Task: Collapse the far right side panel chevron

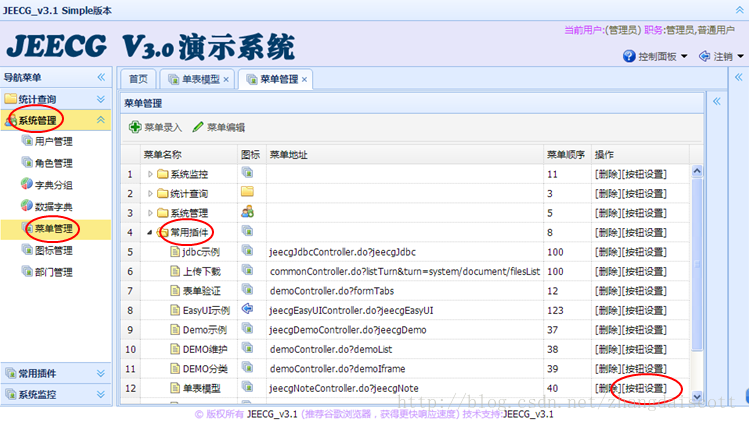Action: pos(738,77)
